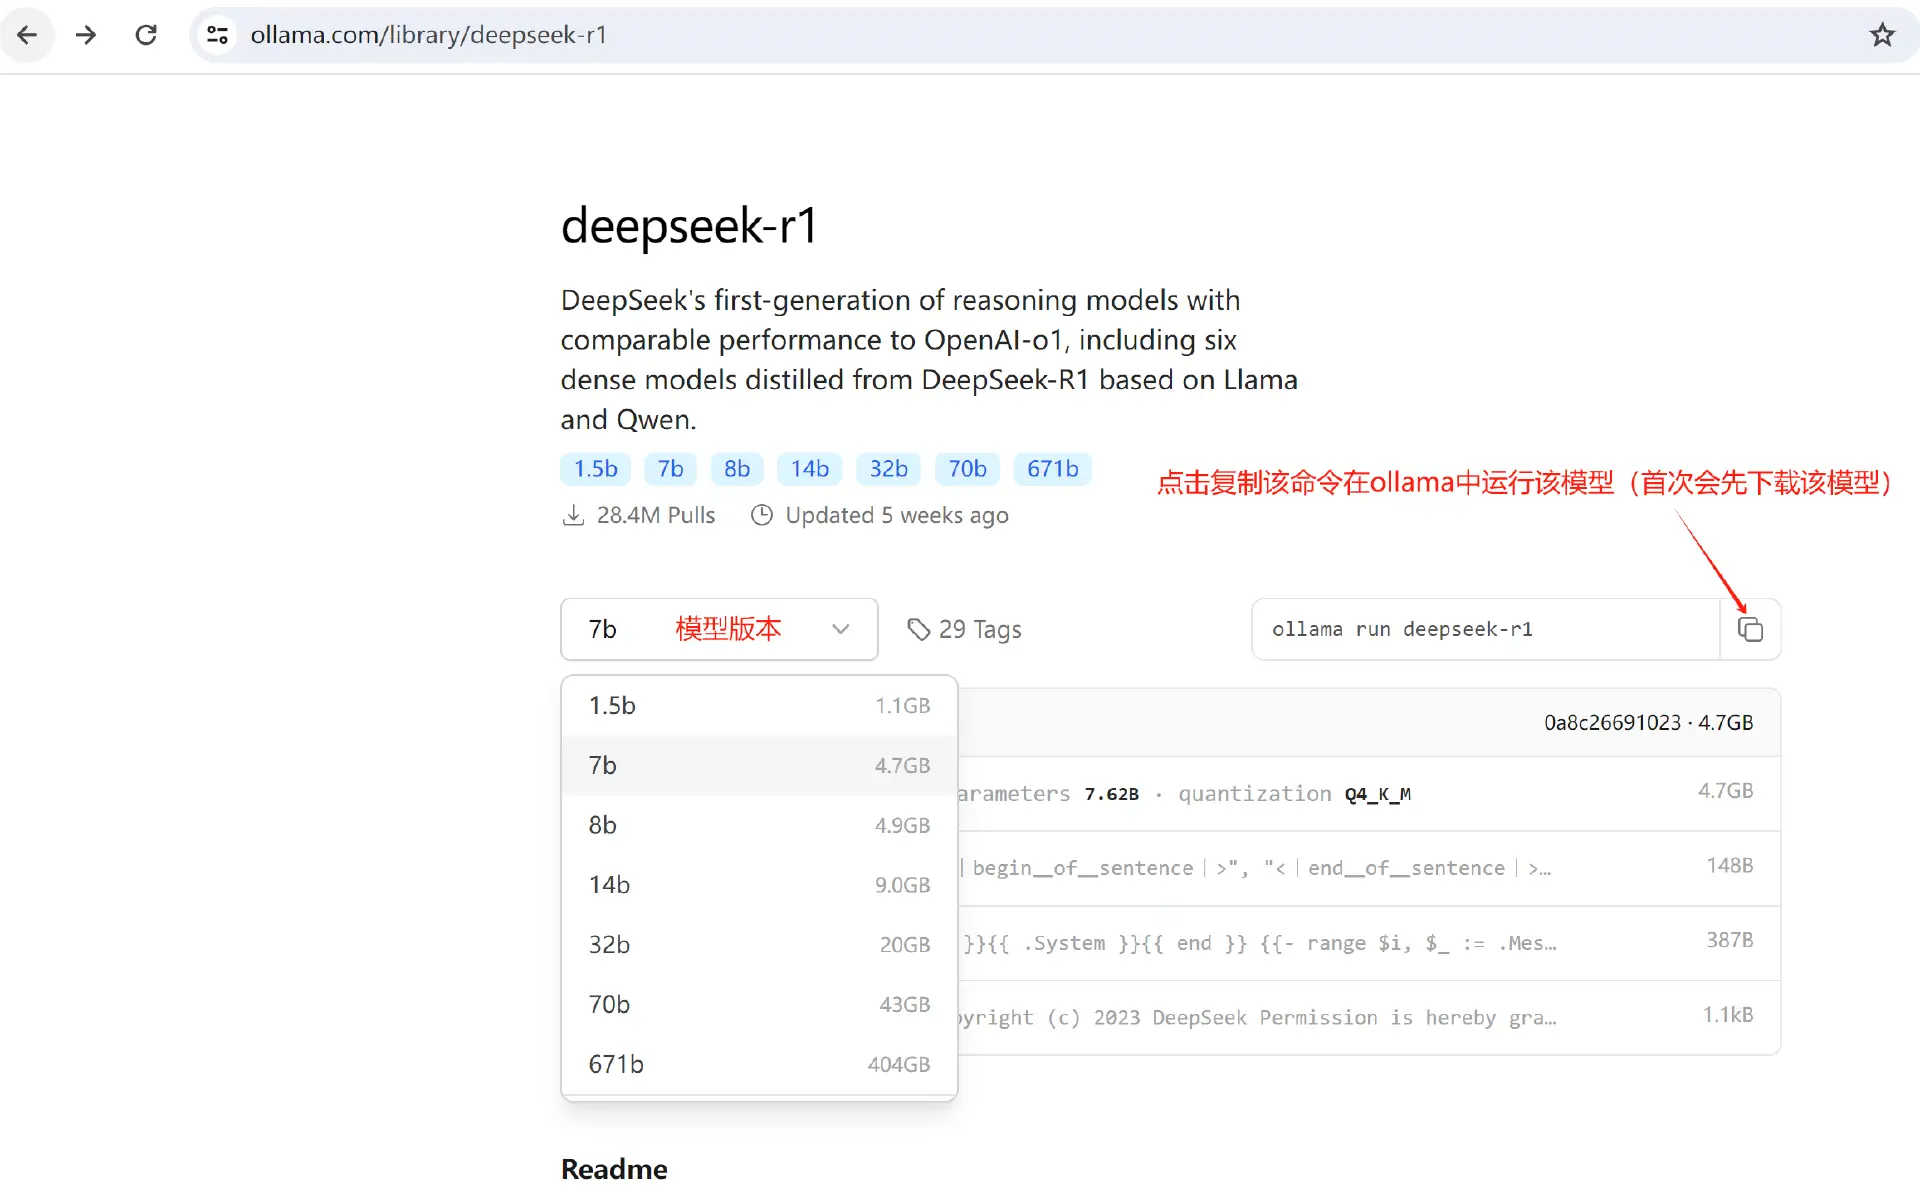
Task: Click the Updated 5 weeks ago text
Action: click(897, 515)
